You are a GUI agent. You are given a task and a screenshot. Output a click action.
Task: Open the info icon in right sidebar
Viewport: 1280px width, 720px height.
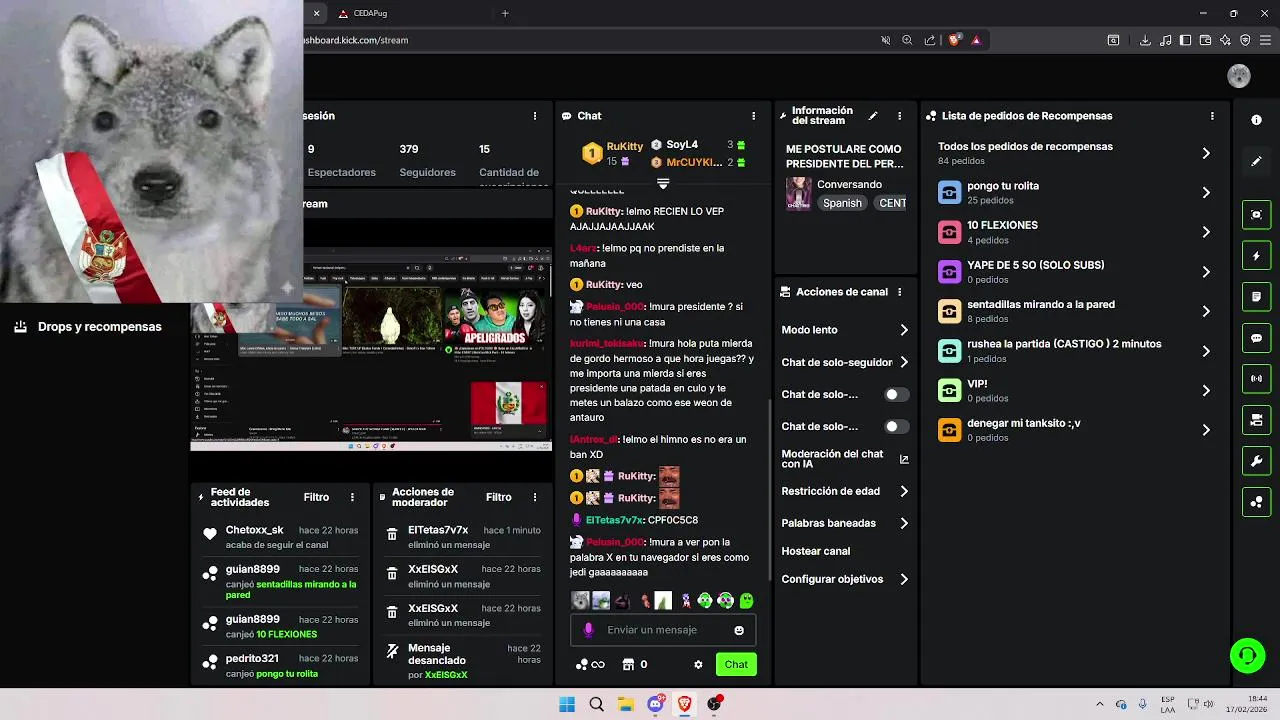click(x=1256, y=120)
